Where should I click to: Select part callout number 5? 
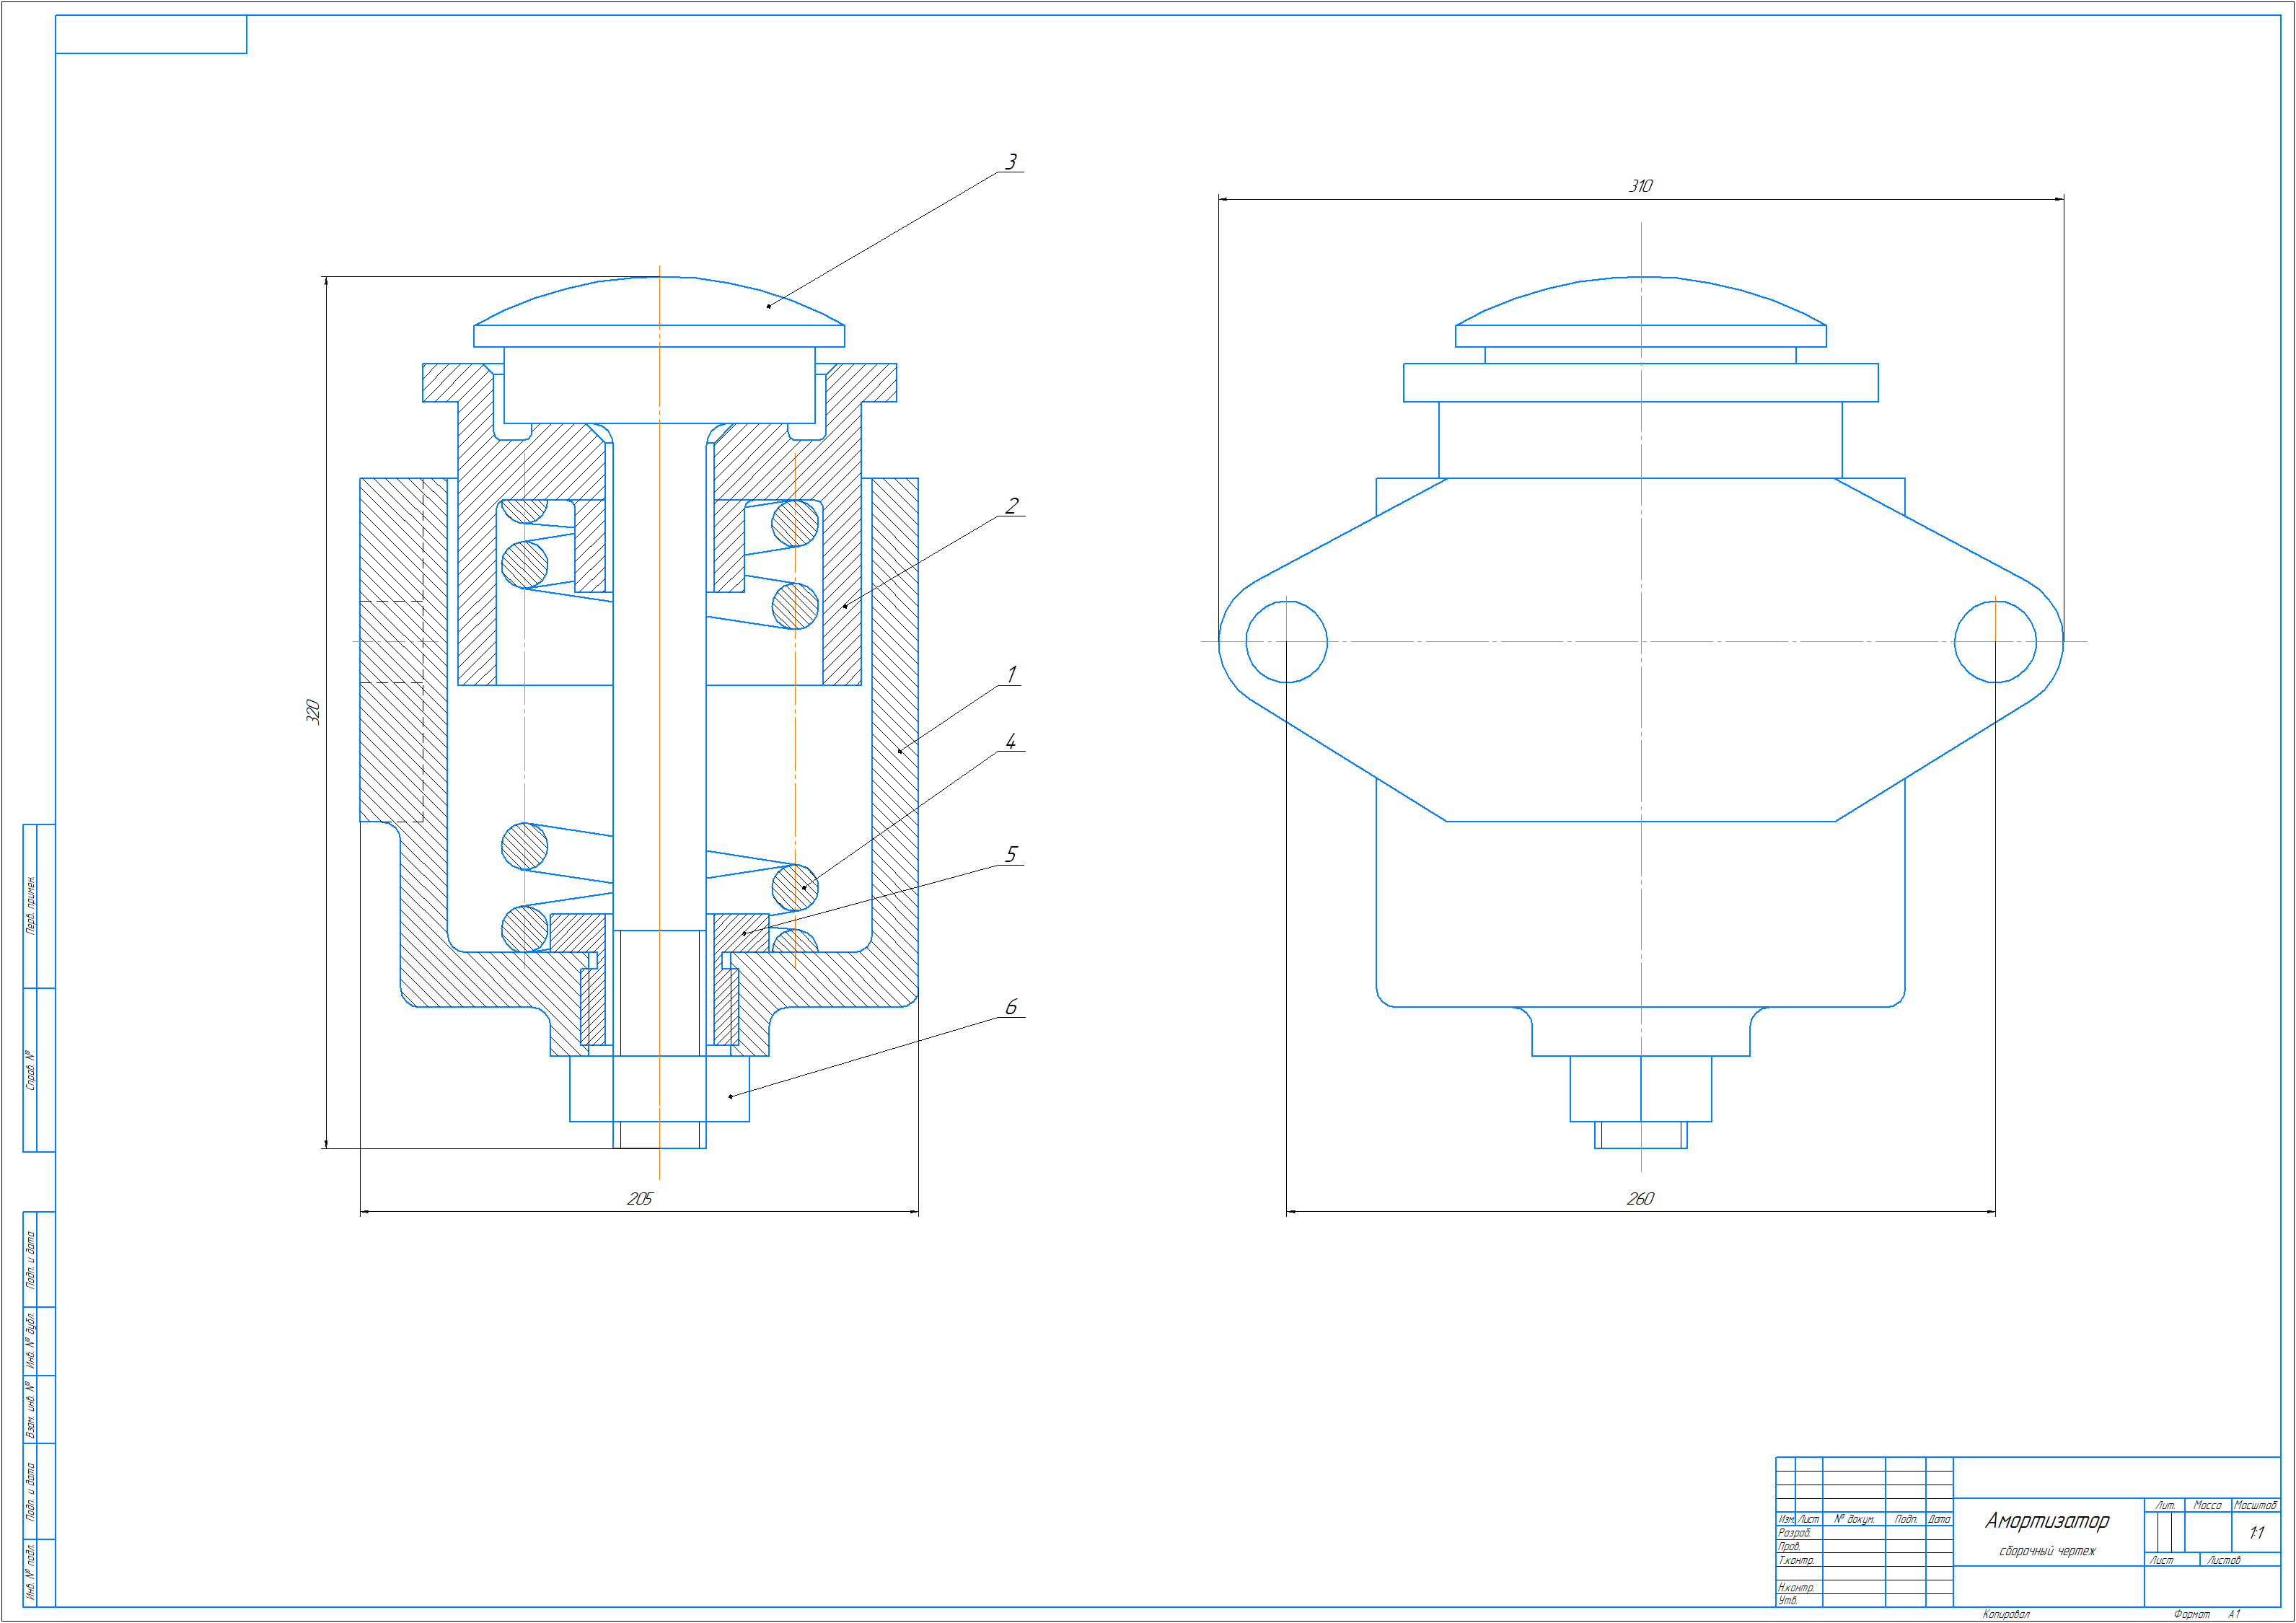click(x=1011, y=855)
